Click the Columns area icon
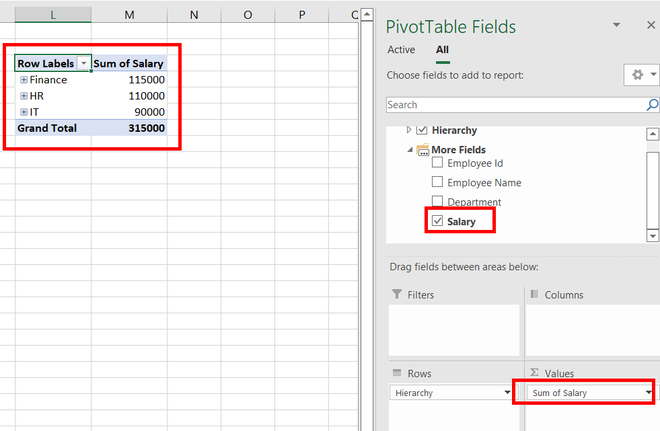The width and height of the screenshot is (660, 431). (534, 294)
